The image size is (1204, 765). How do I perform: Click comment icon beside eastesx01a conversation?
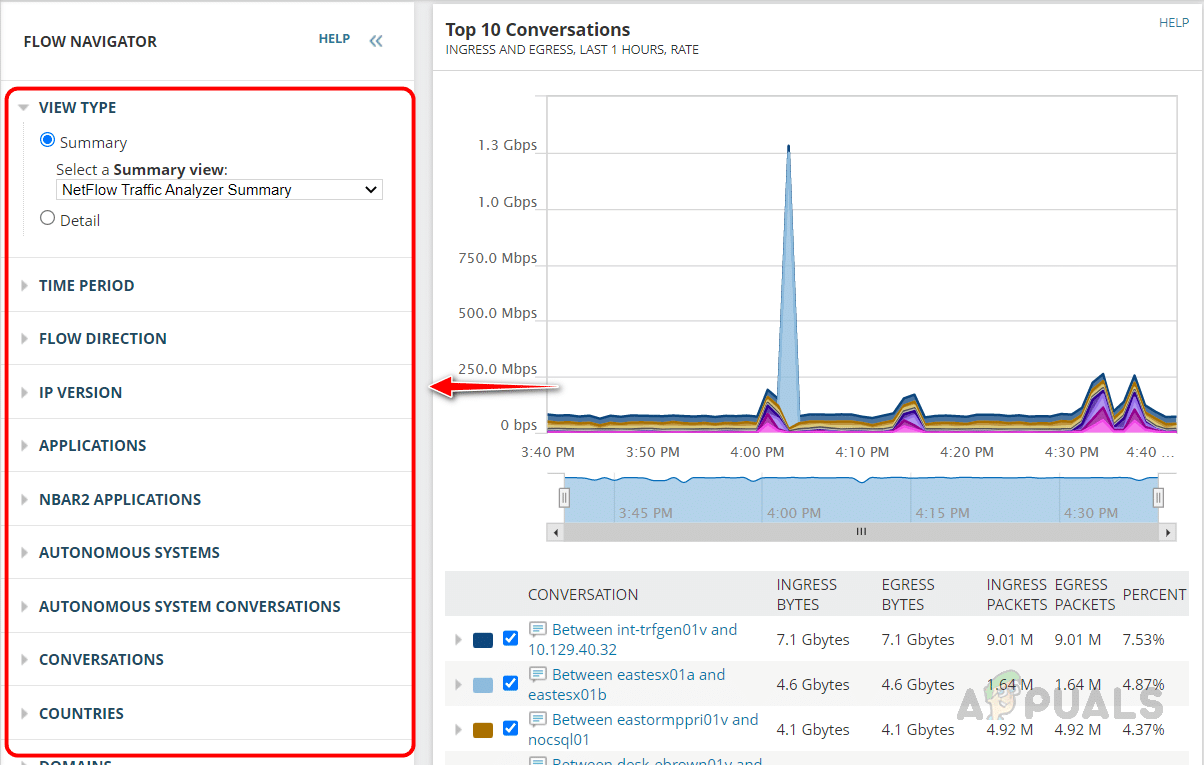(x=538, y=675)
